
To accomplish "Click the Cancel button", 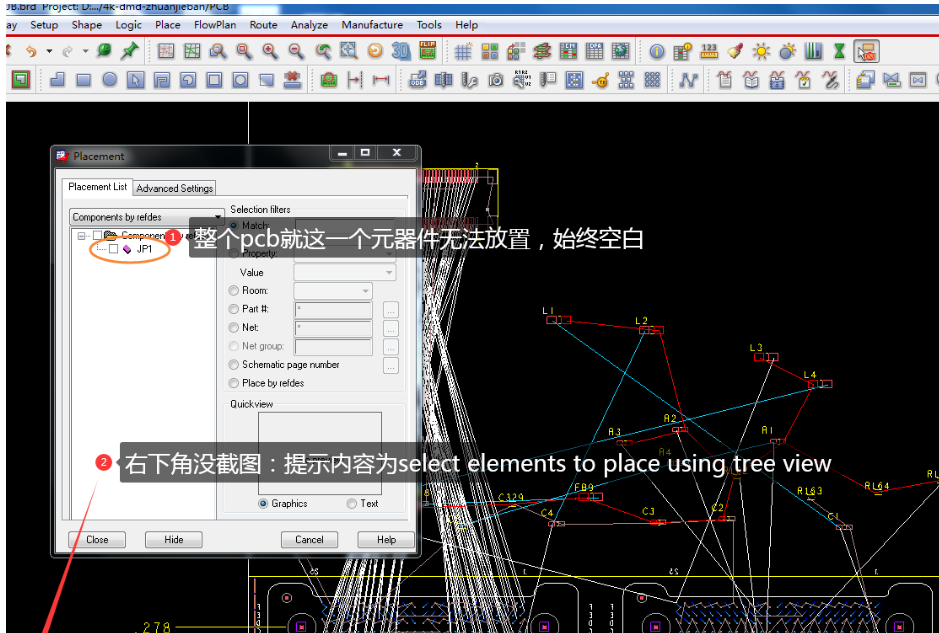I will [309, 540].
